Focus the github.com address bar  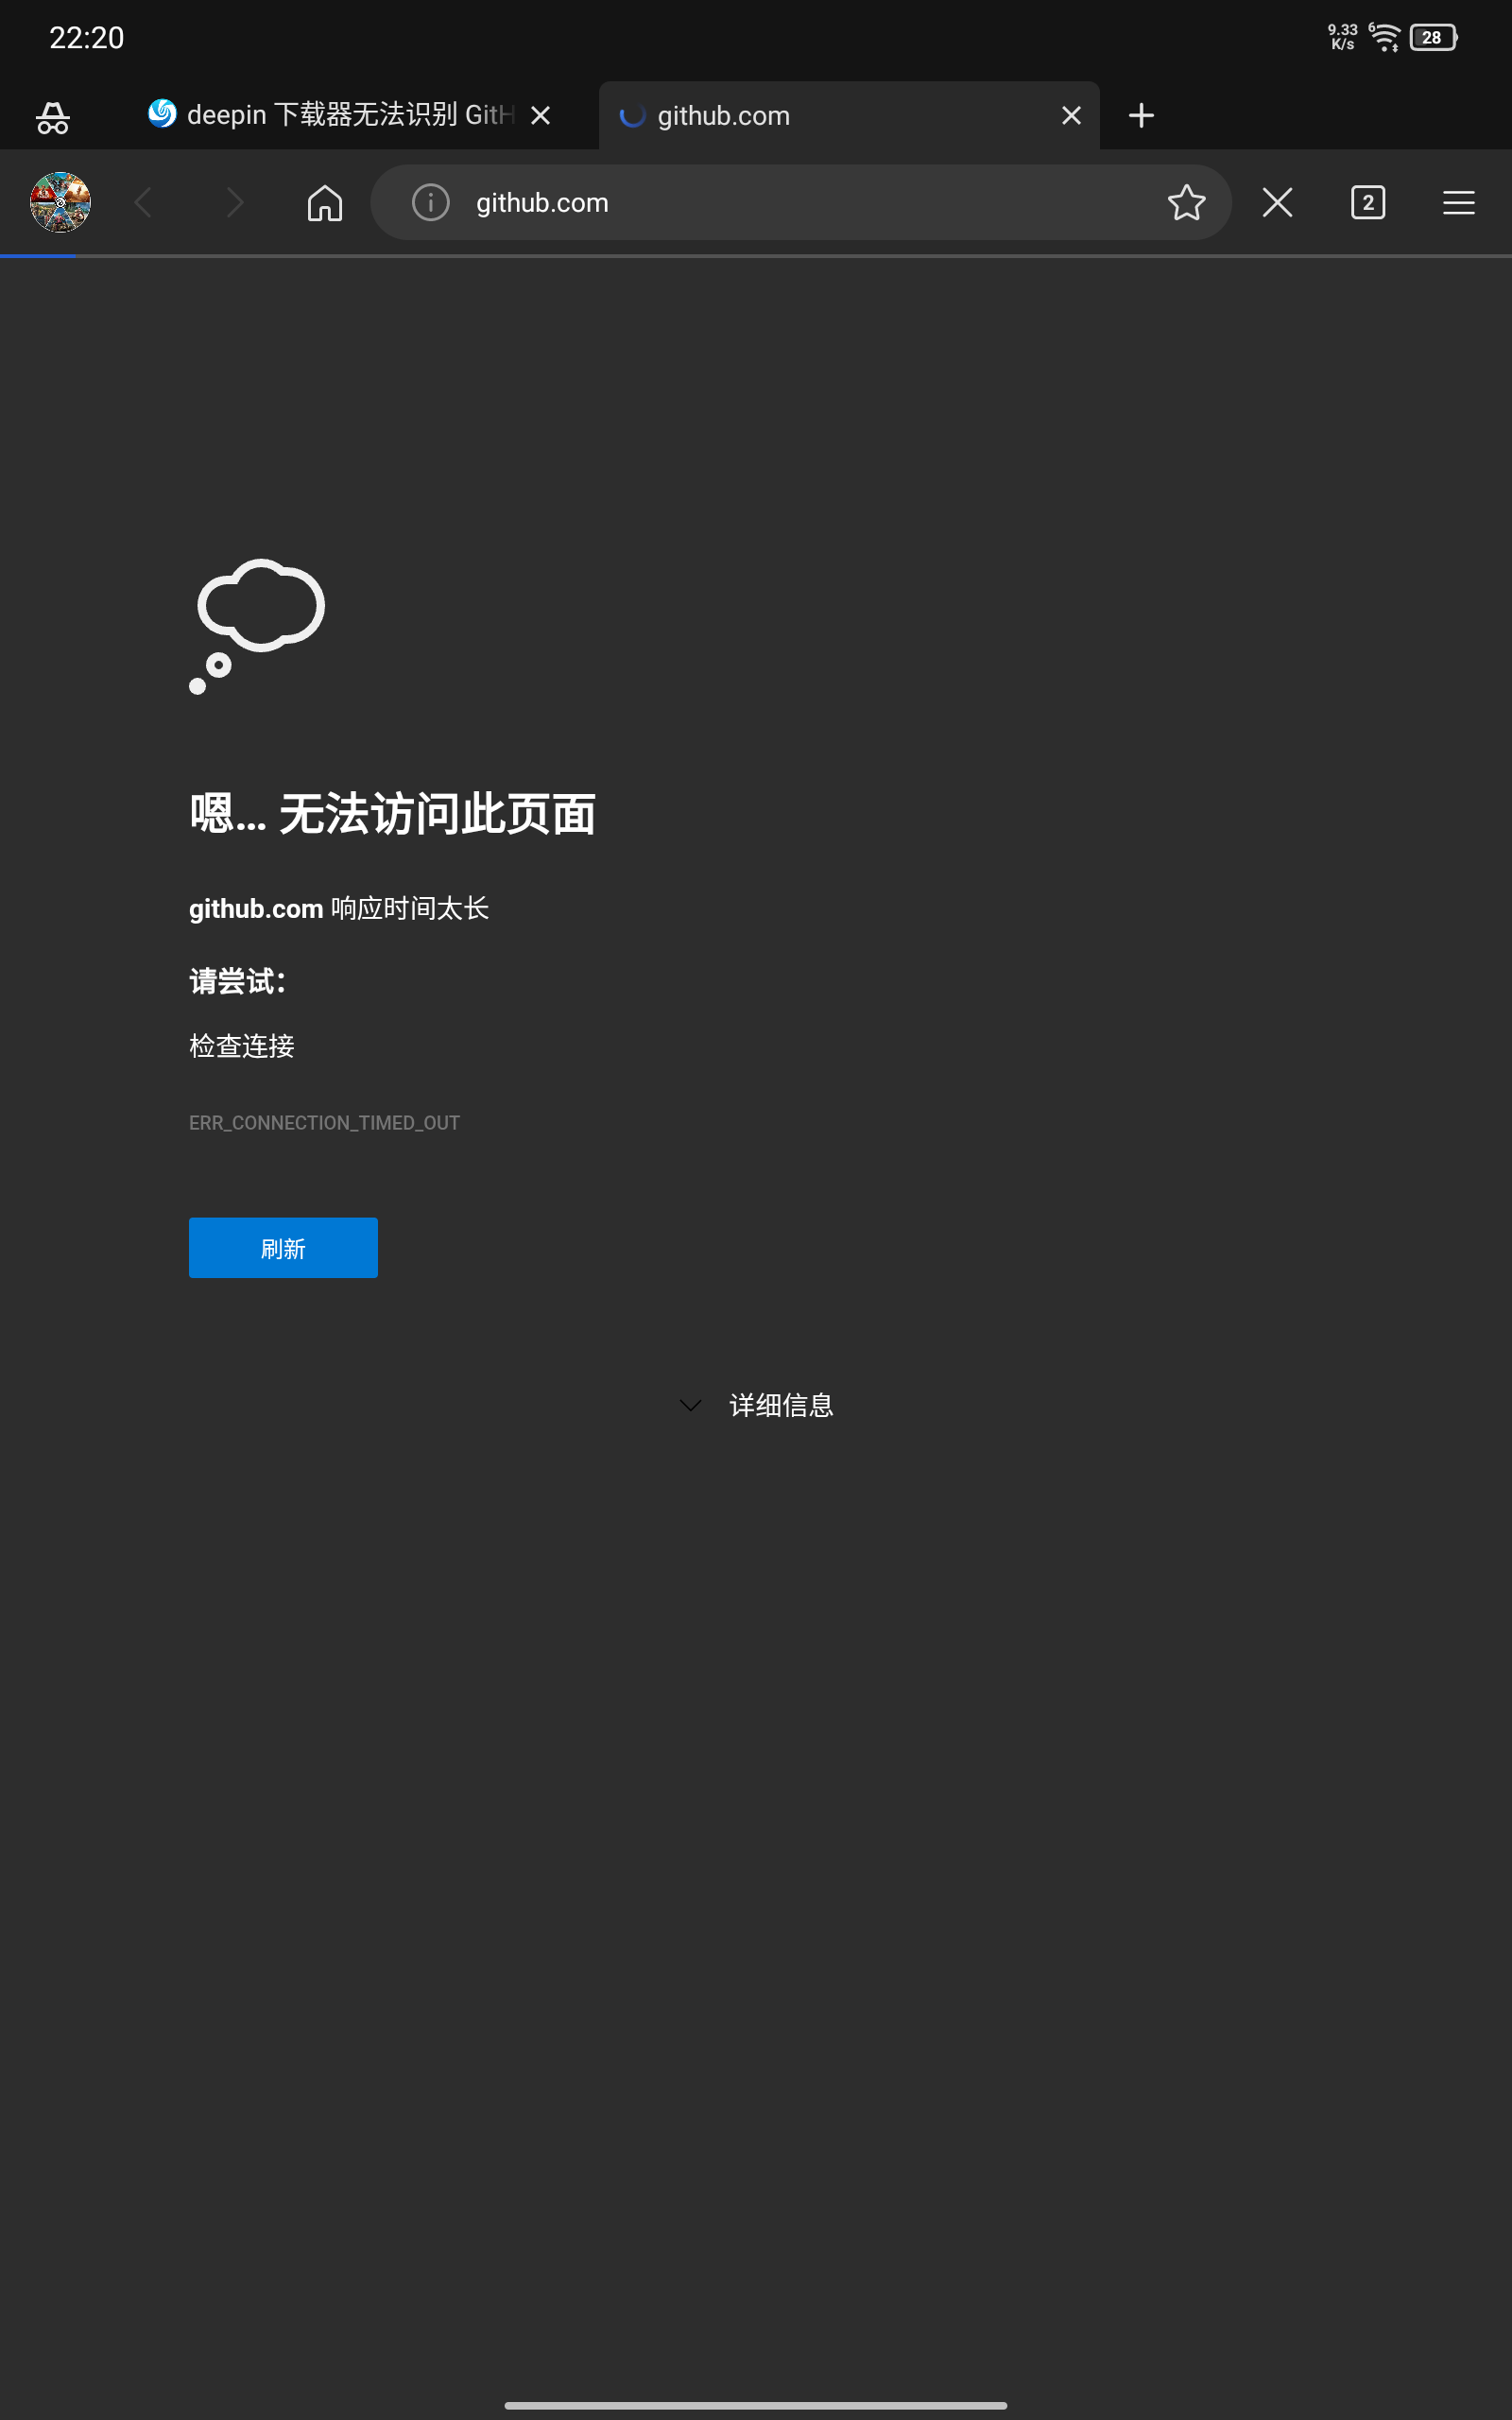pyautogui.click(x=800, y=202)
